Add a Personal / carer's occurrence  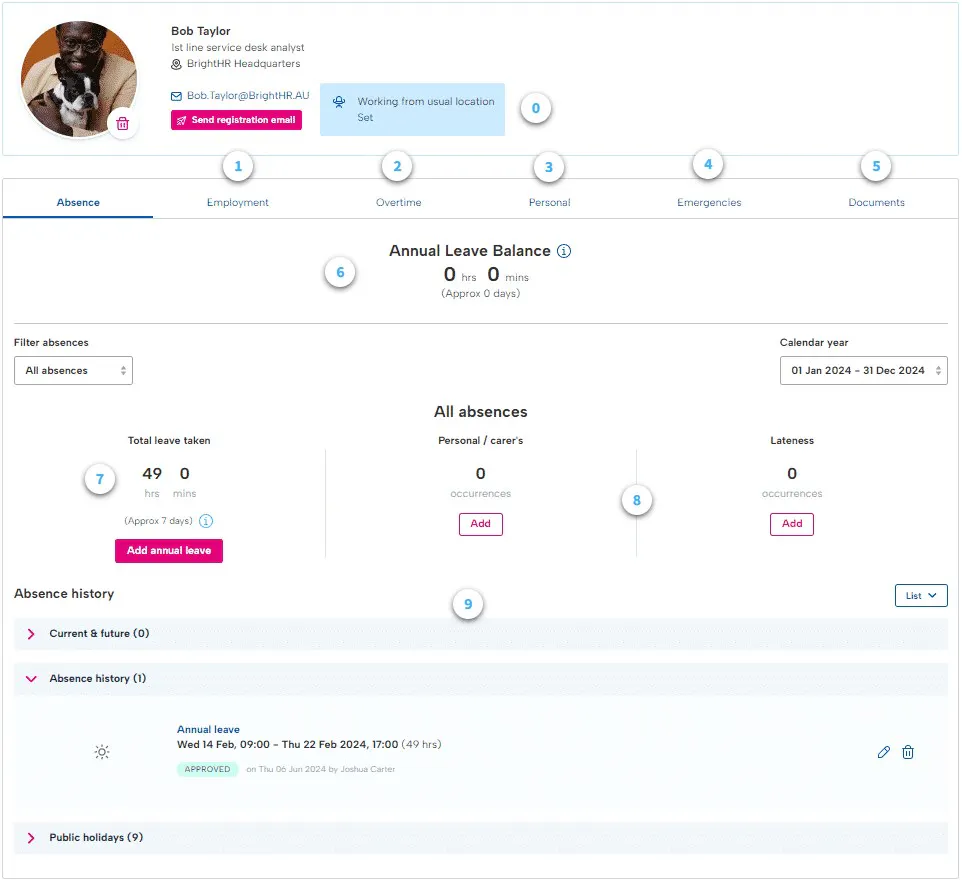480,524
